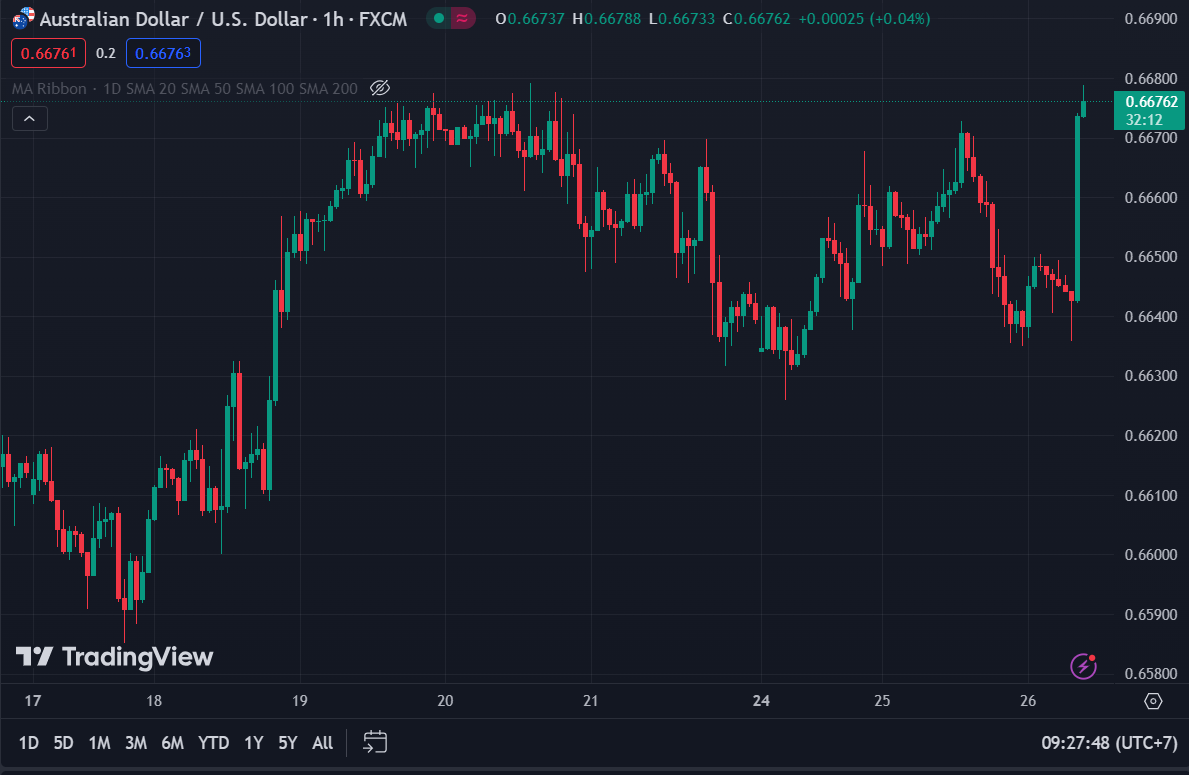Click the 0.65800 price axis label
This screenshot has height=775, width=1189.
[1151, 673]
